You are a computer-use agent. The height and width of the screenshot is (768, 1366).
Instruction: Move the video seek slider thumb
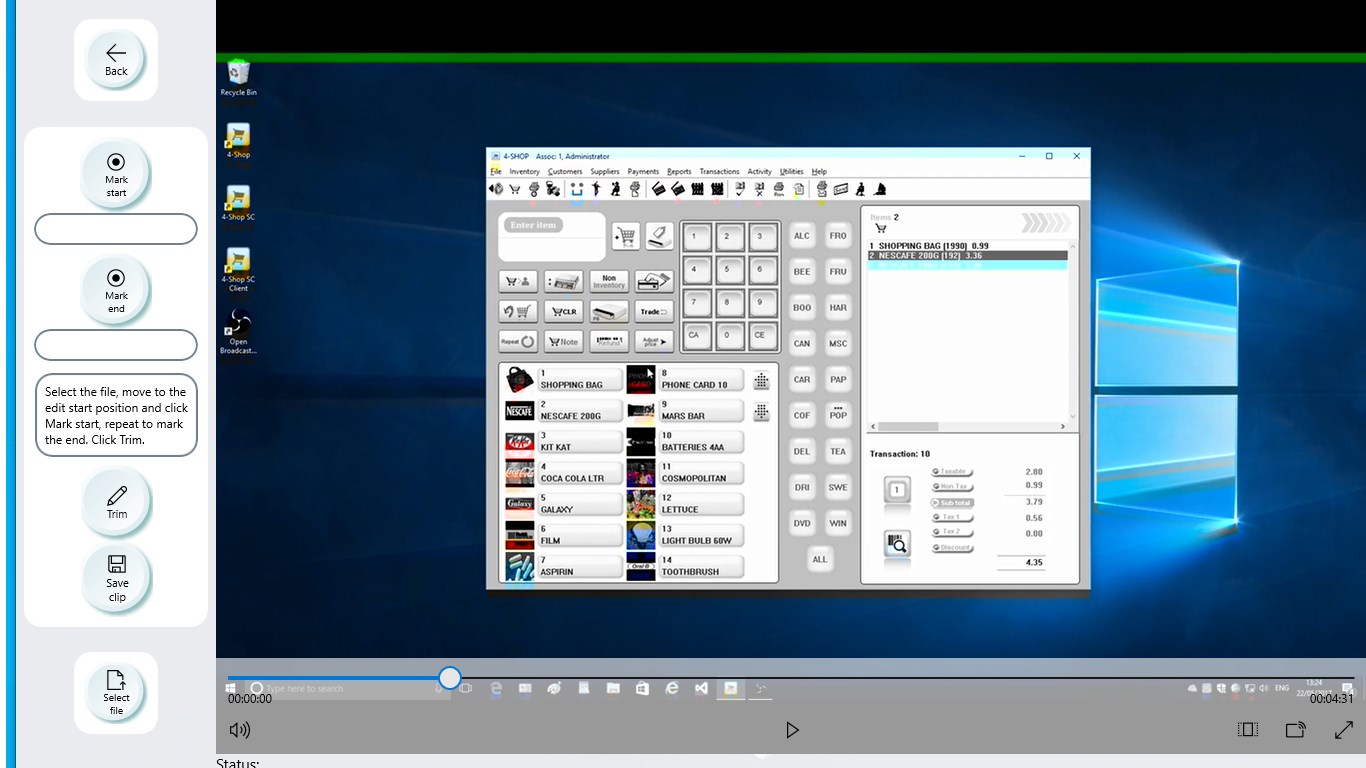pos(450,678)
